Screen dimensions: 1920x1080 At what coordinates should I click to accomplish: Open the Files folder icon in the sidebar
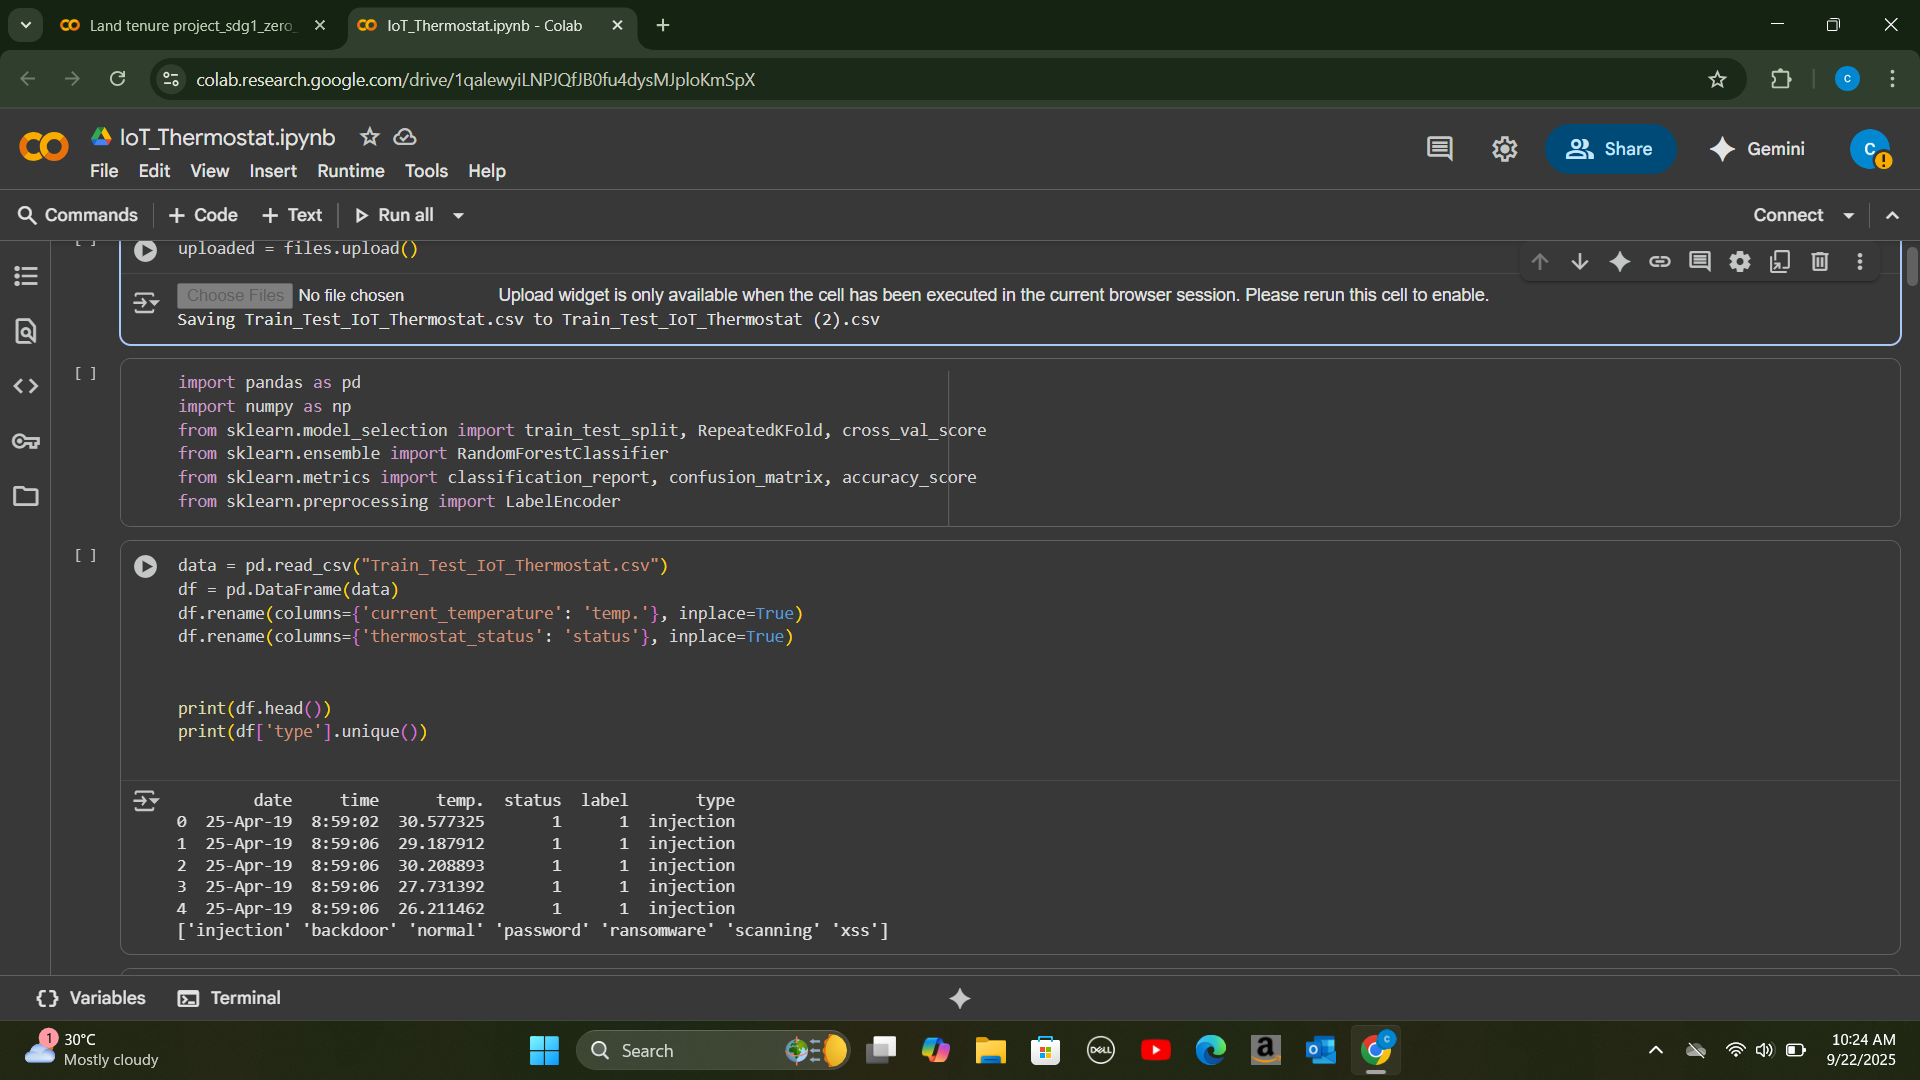pos(26,496)
